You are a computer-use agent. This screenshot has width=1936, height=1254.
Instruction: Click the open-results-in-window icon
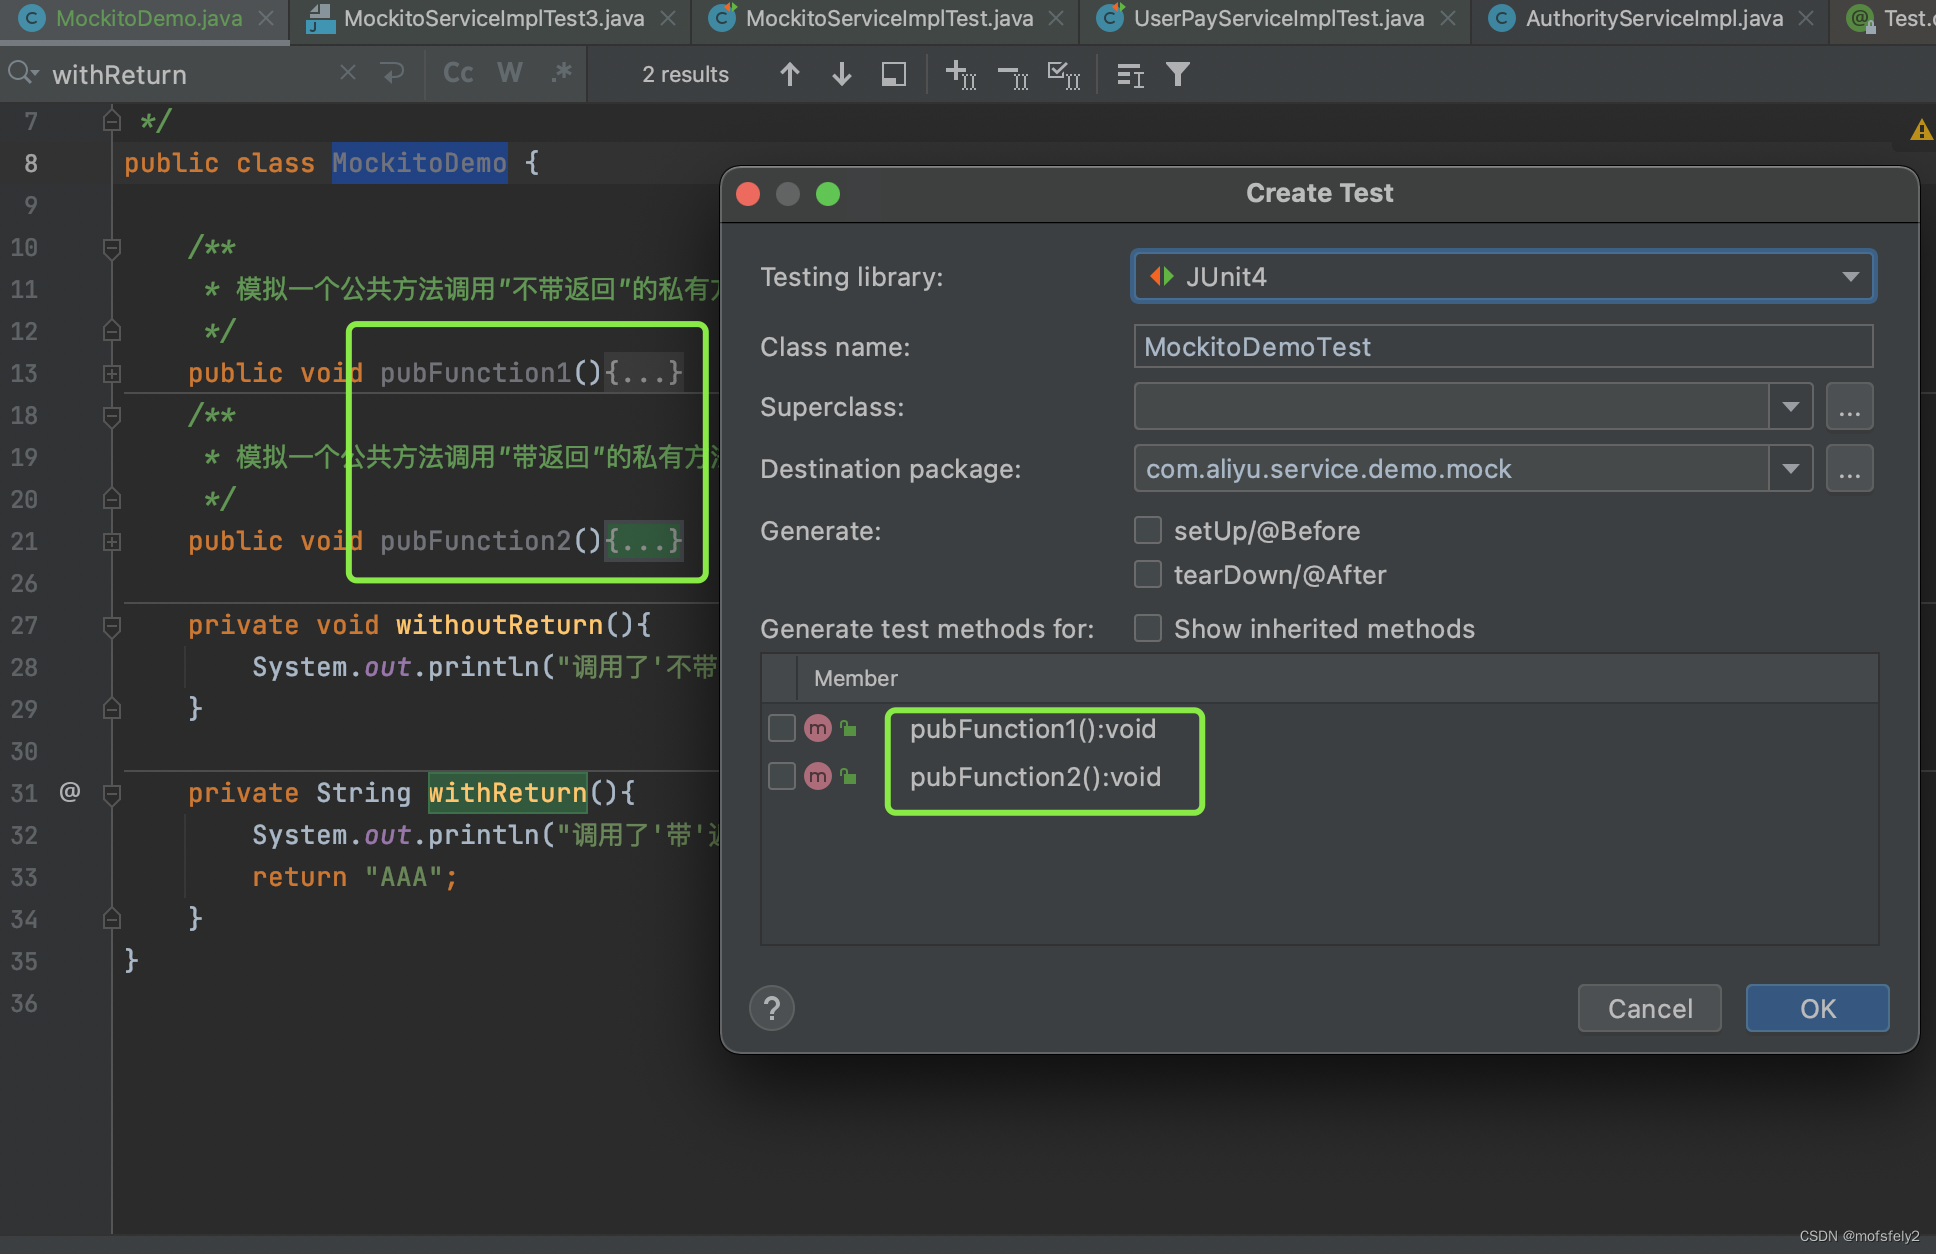point(894,74)
